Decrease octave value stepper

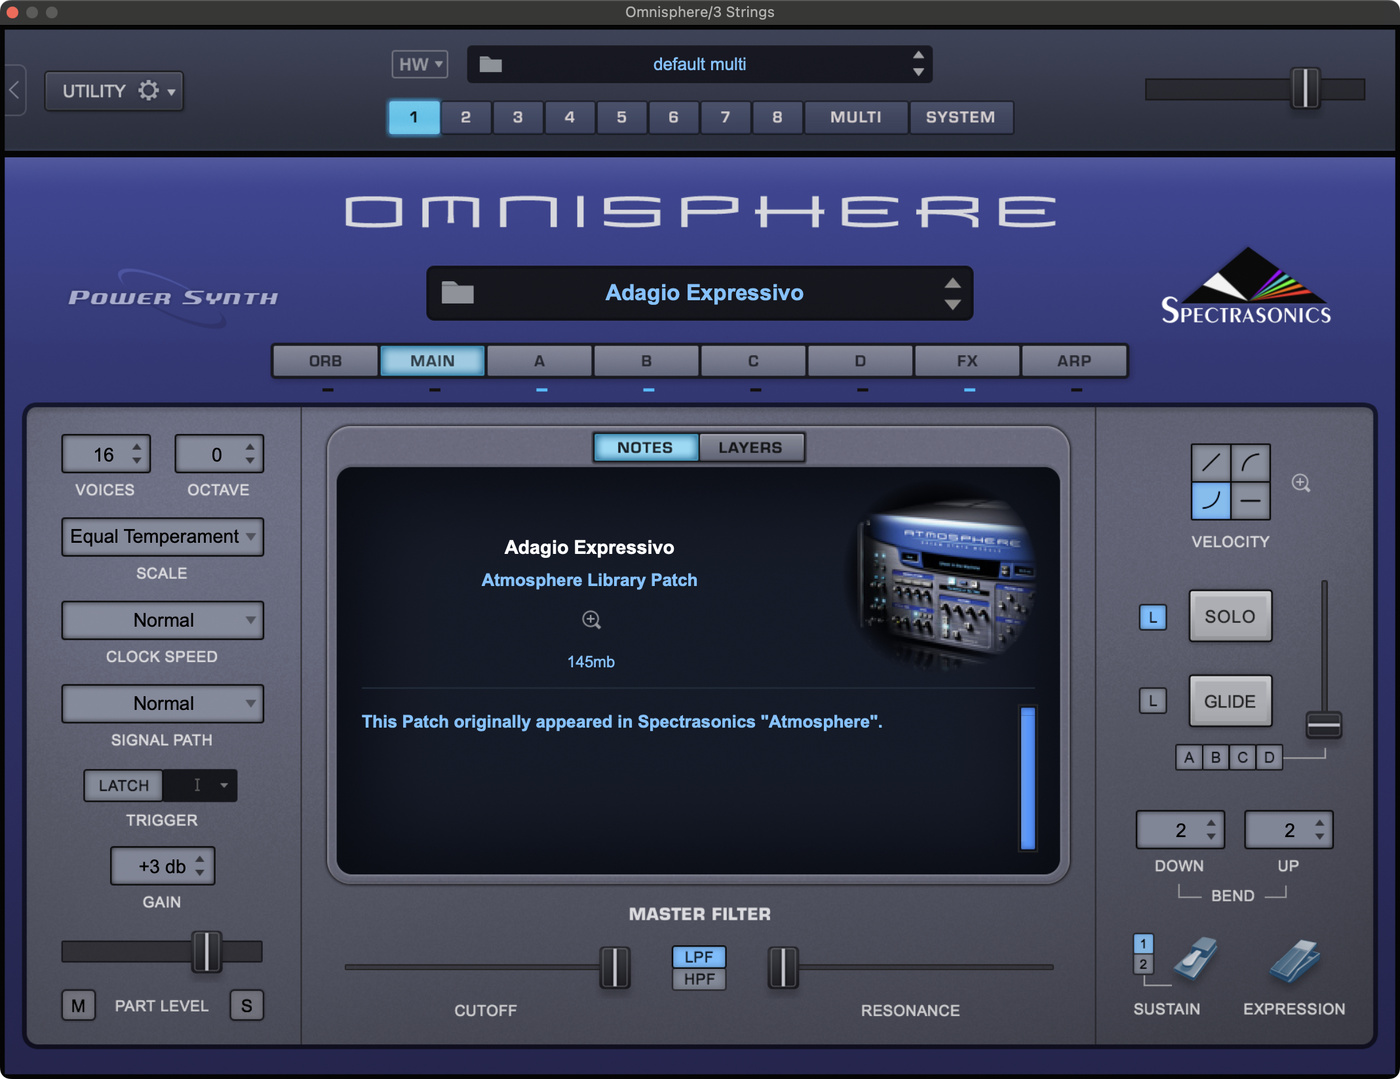pos(250,461)
